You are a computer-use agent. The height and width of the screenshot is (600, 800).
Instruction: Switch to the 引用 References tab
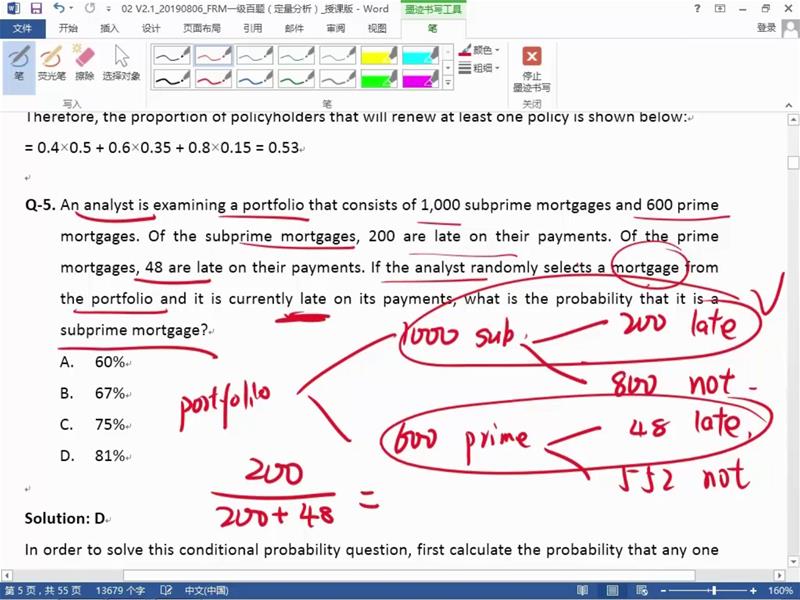[x=253, y=29]
